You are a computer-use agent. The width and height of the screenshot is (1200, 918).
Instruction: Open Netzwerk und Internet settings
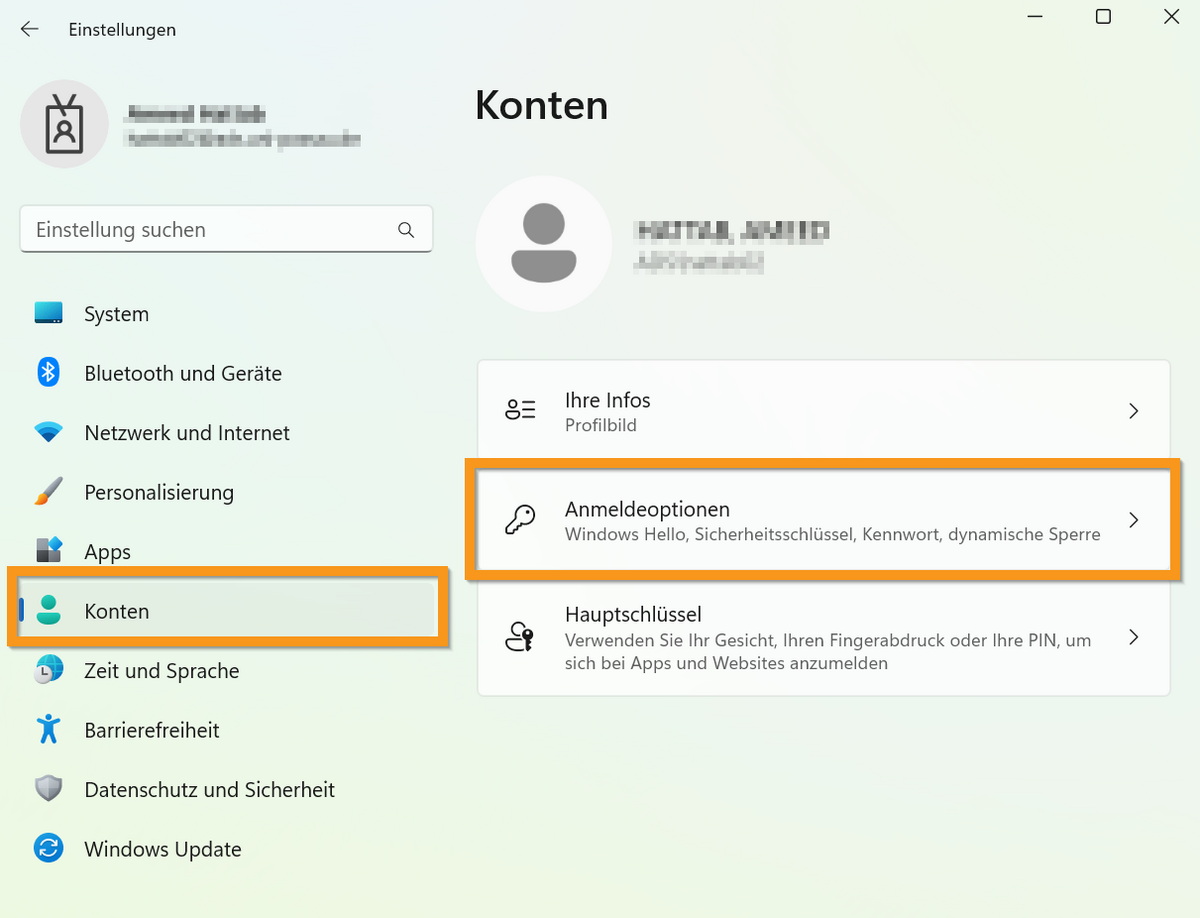pos(187,433)
